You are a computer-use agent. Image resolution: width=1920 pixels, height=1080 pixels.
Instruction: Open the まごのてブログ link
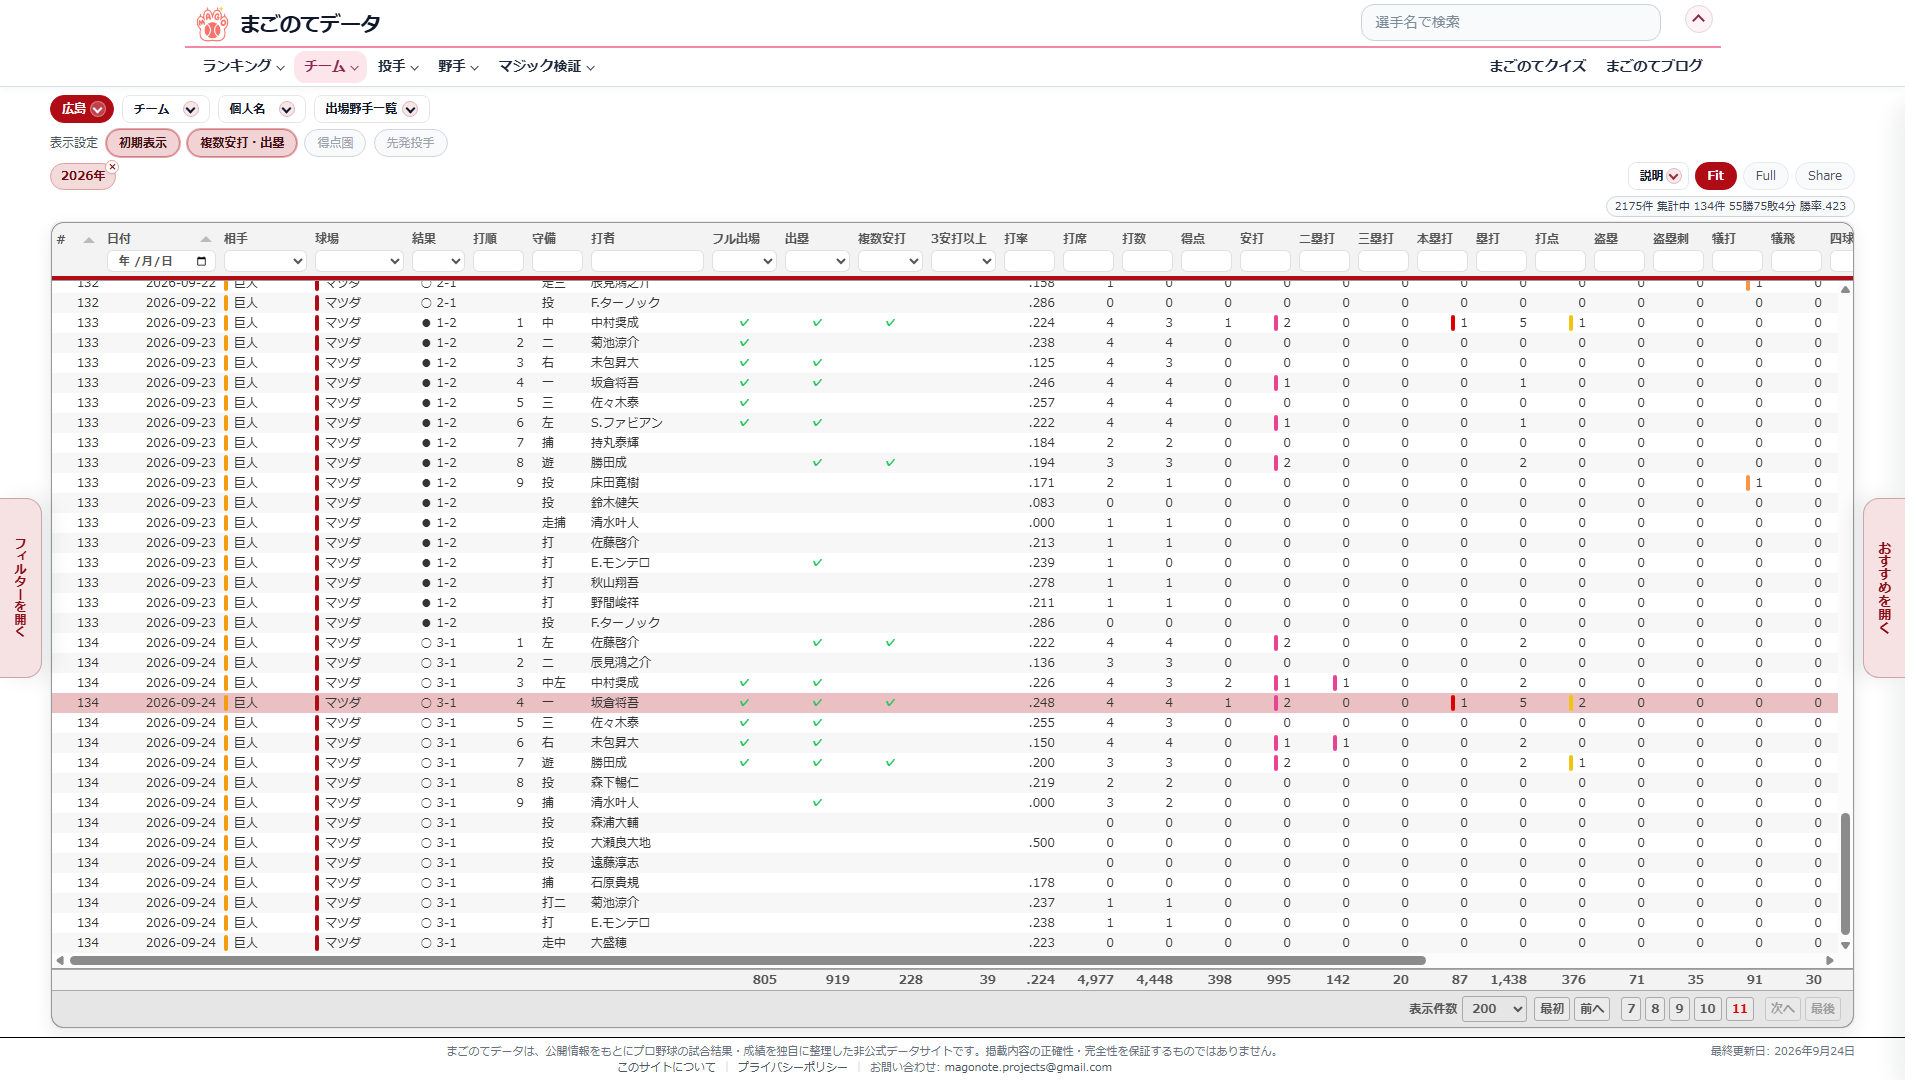1654,66
